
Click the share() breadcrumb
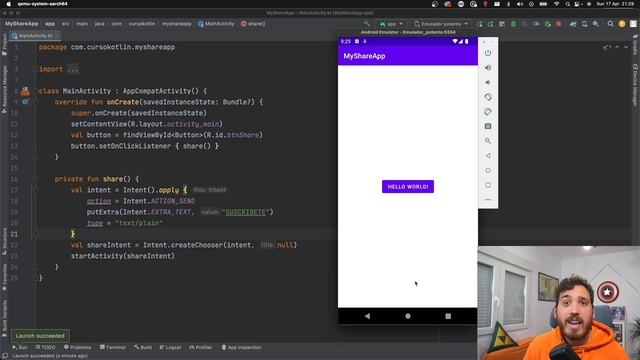[253, 24]
